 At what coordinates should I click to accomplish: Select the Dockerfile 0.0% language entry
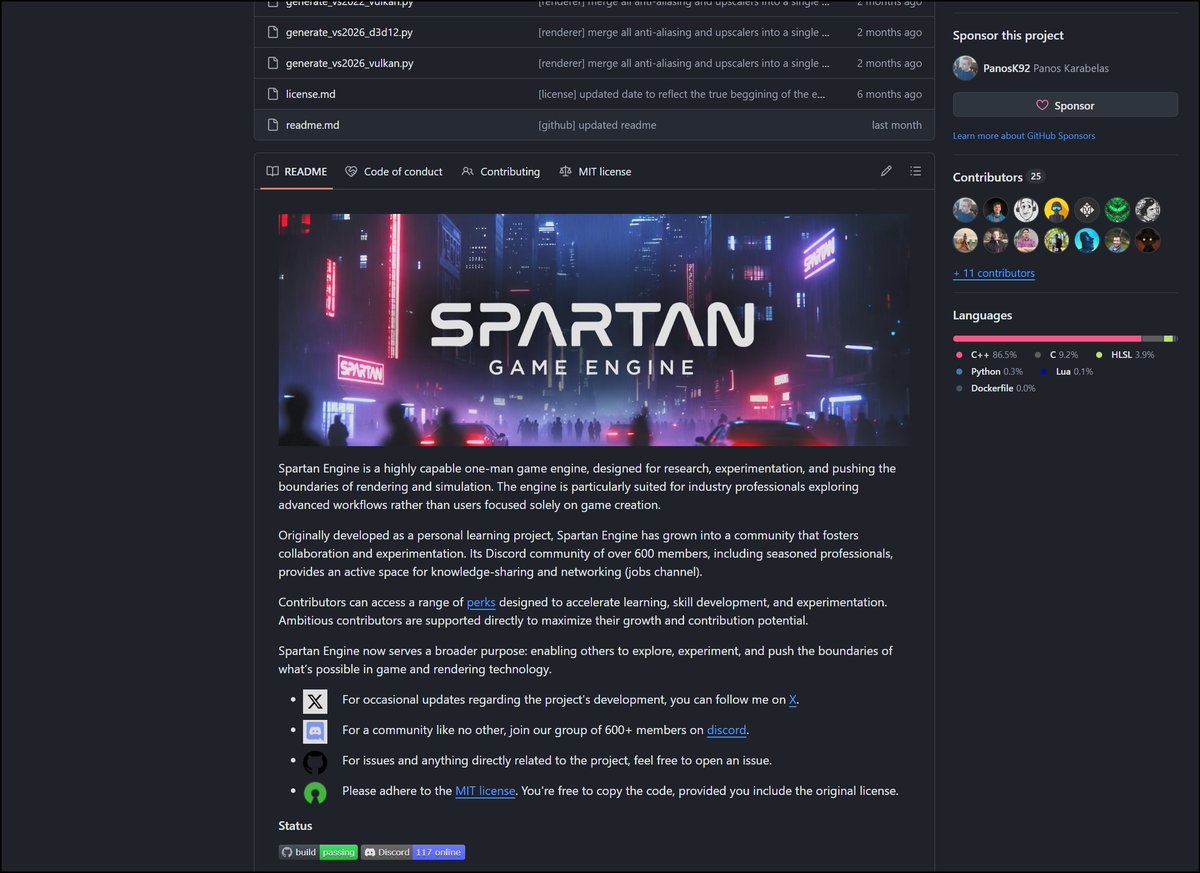pos(995,388)
